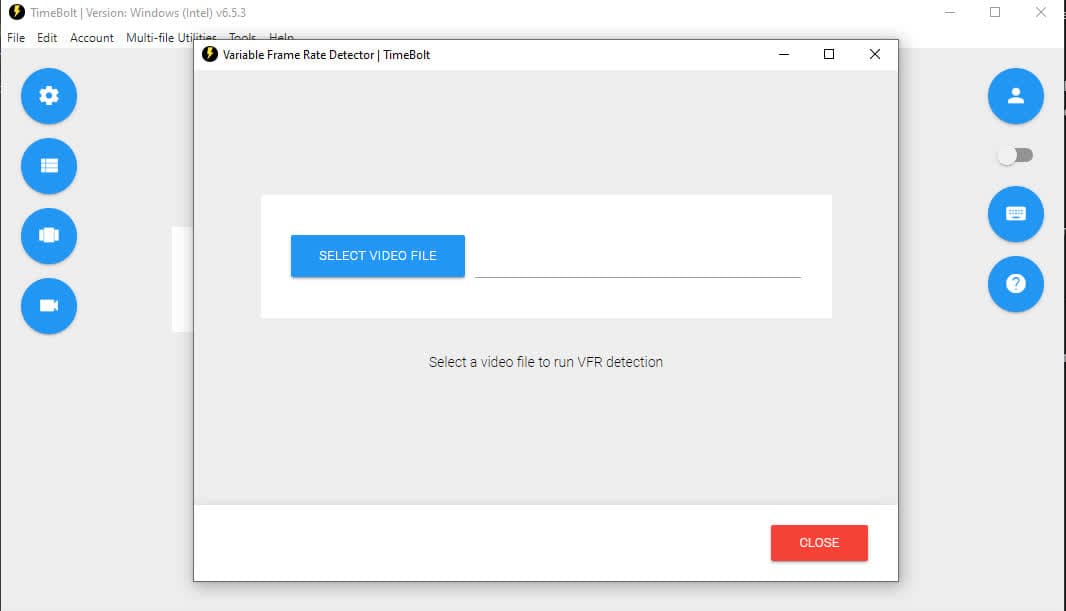Viewport: 1066px width, 611px height.
Task: Open the user account profile button
Action: pyautogui.click(x=1015, y=96)
